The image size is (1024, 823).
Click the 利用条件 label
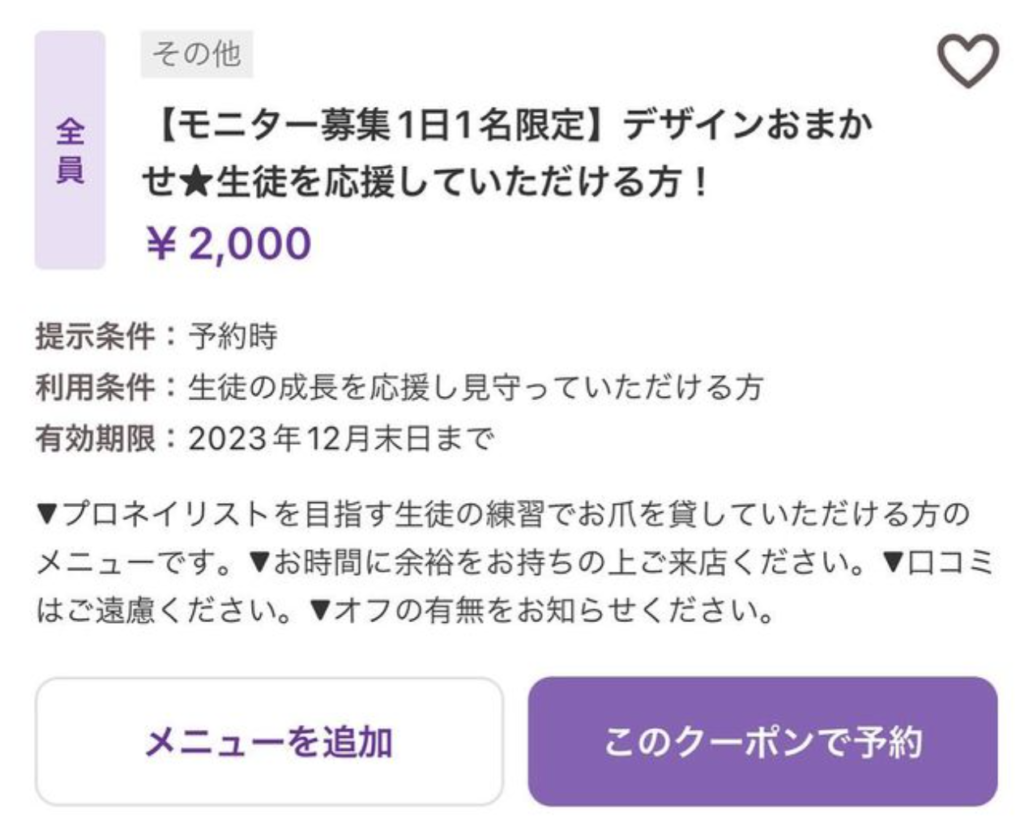(94, 388)
